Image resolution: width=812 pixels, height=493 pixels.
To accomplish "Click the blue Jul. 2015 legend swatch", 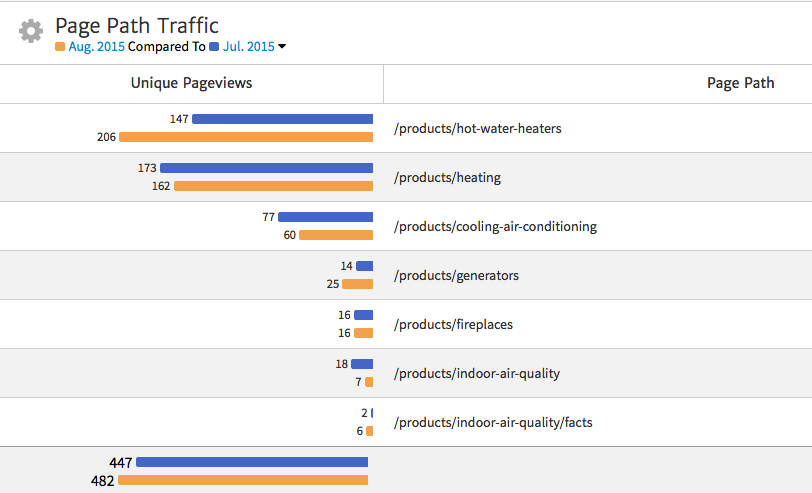I will point(214,47).
